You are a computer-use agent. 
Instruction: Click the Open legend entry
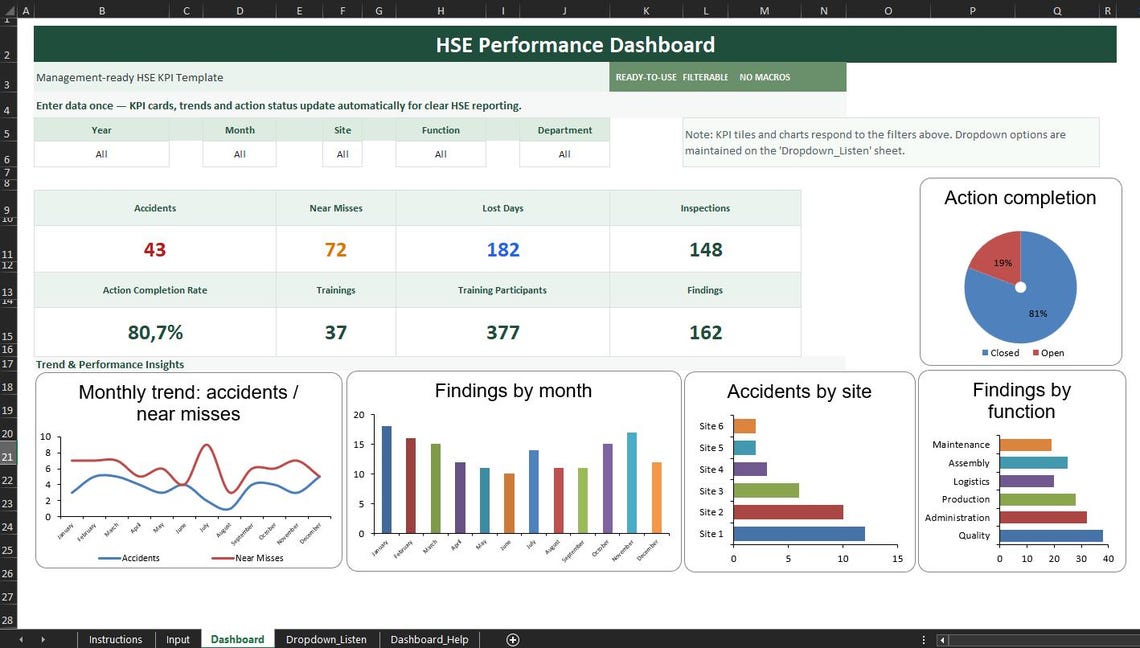point(1048,353)
